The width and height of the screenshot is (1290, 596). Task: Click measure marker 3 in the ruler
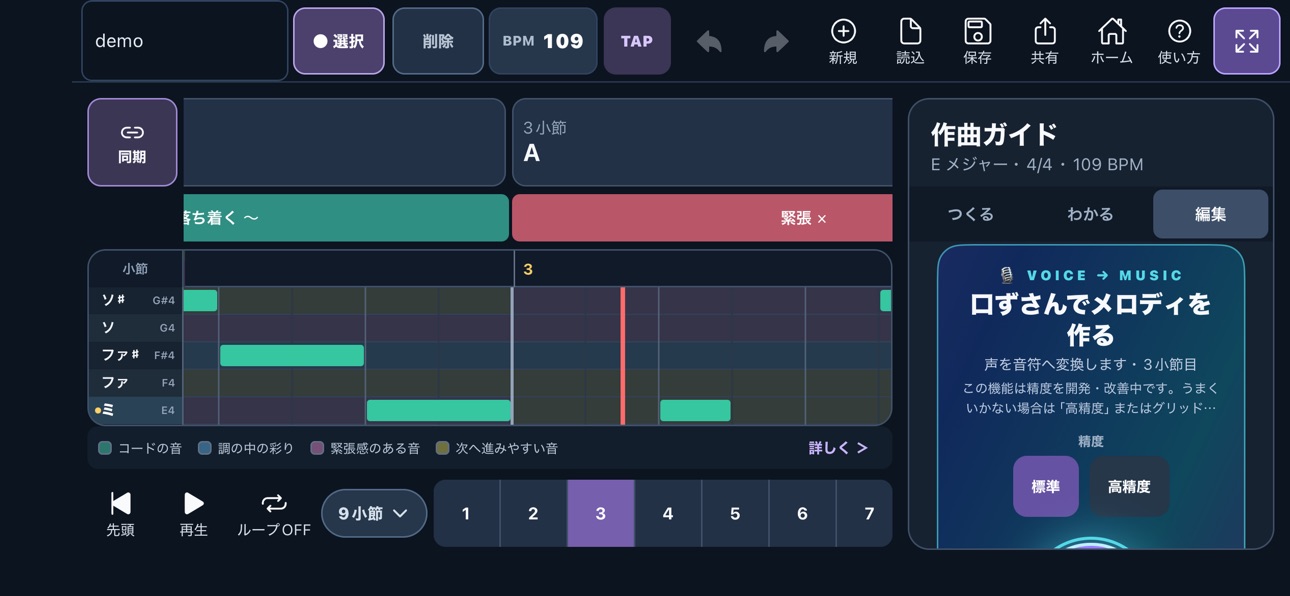[528, 269]
